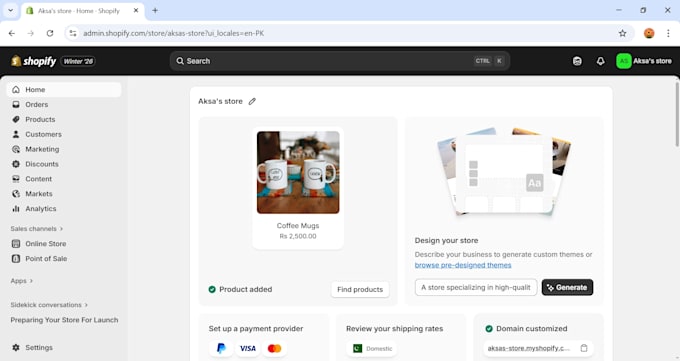Click the Coffee Mugs product title
680x361 pixels.
tap(298, 226)
